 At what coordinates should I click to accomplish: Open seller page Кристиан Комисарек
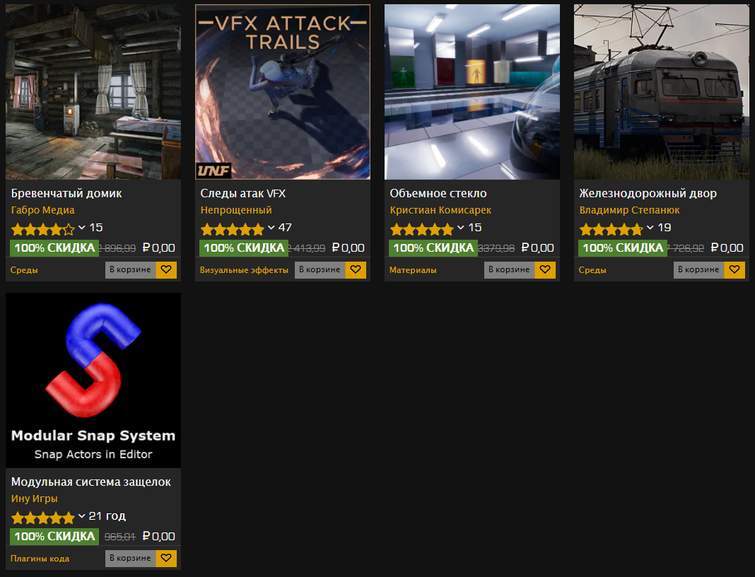click(x=440, y=211)
